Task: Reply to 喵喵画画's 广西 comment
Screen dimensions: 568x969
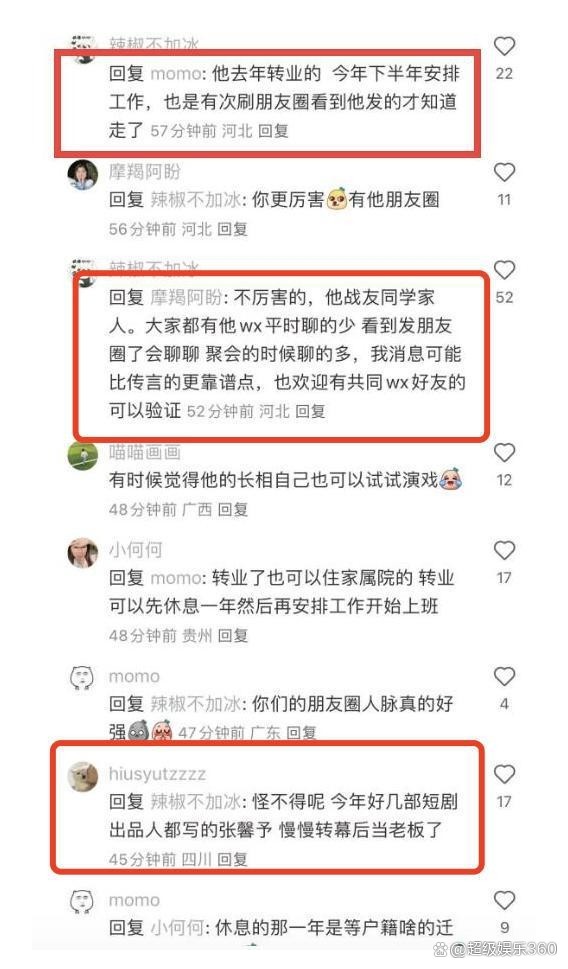Action: point(233,509)
